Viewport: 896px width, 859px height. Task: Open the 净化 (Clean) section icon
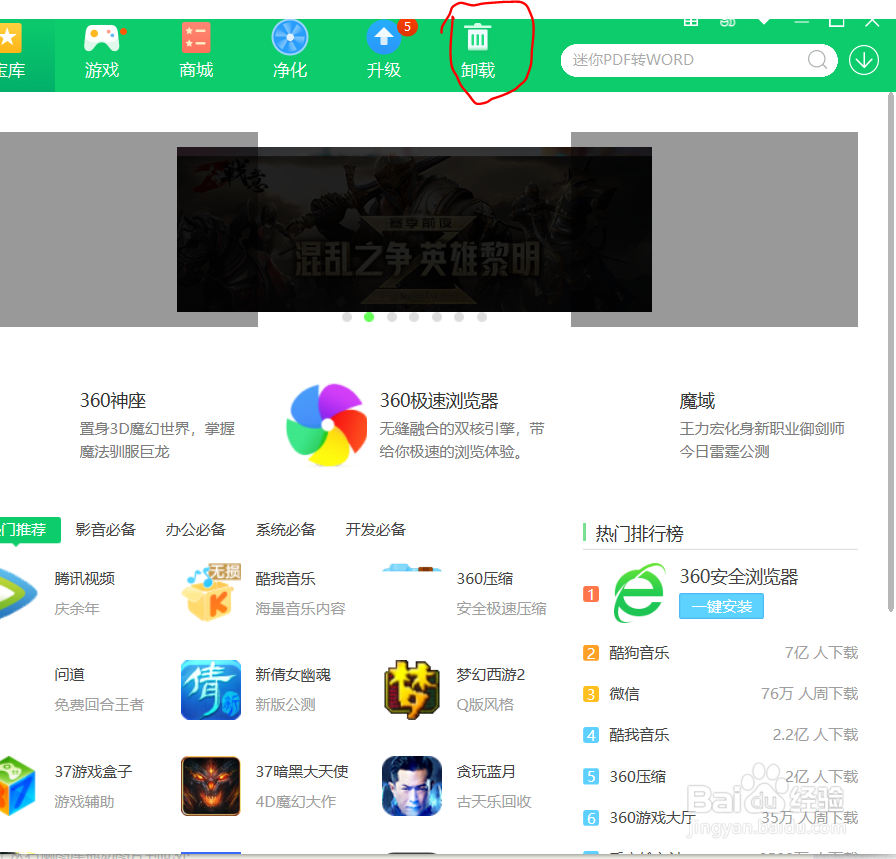tap(290, 38)
